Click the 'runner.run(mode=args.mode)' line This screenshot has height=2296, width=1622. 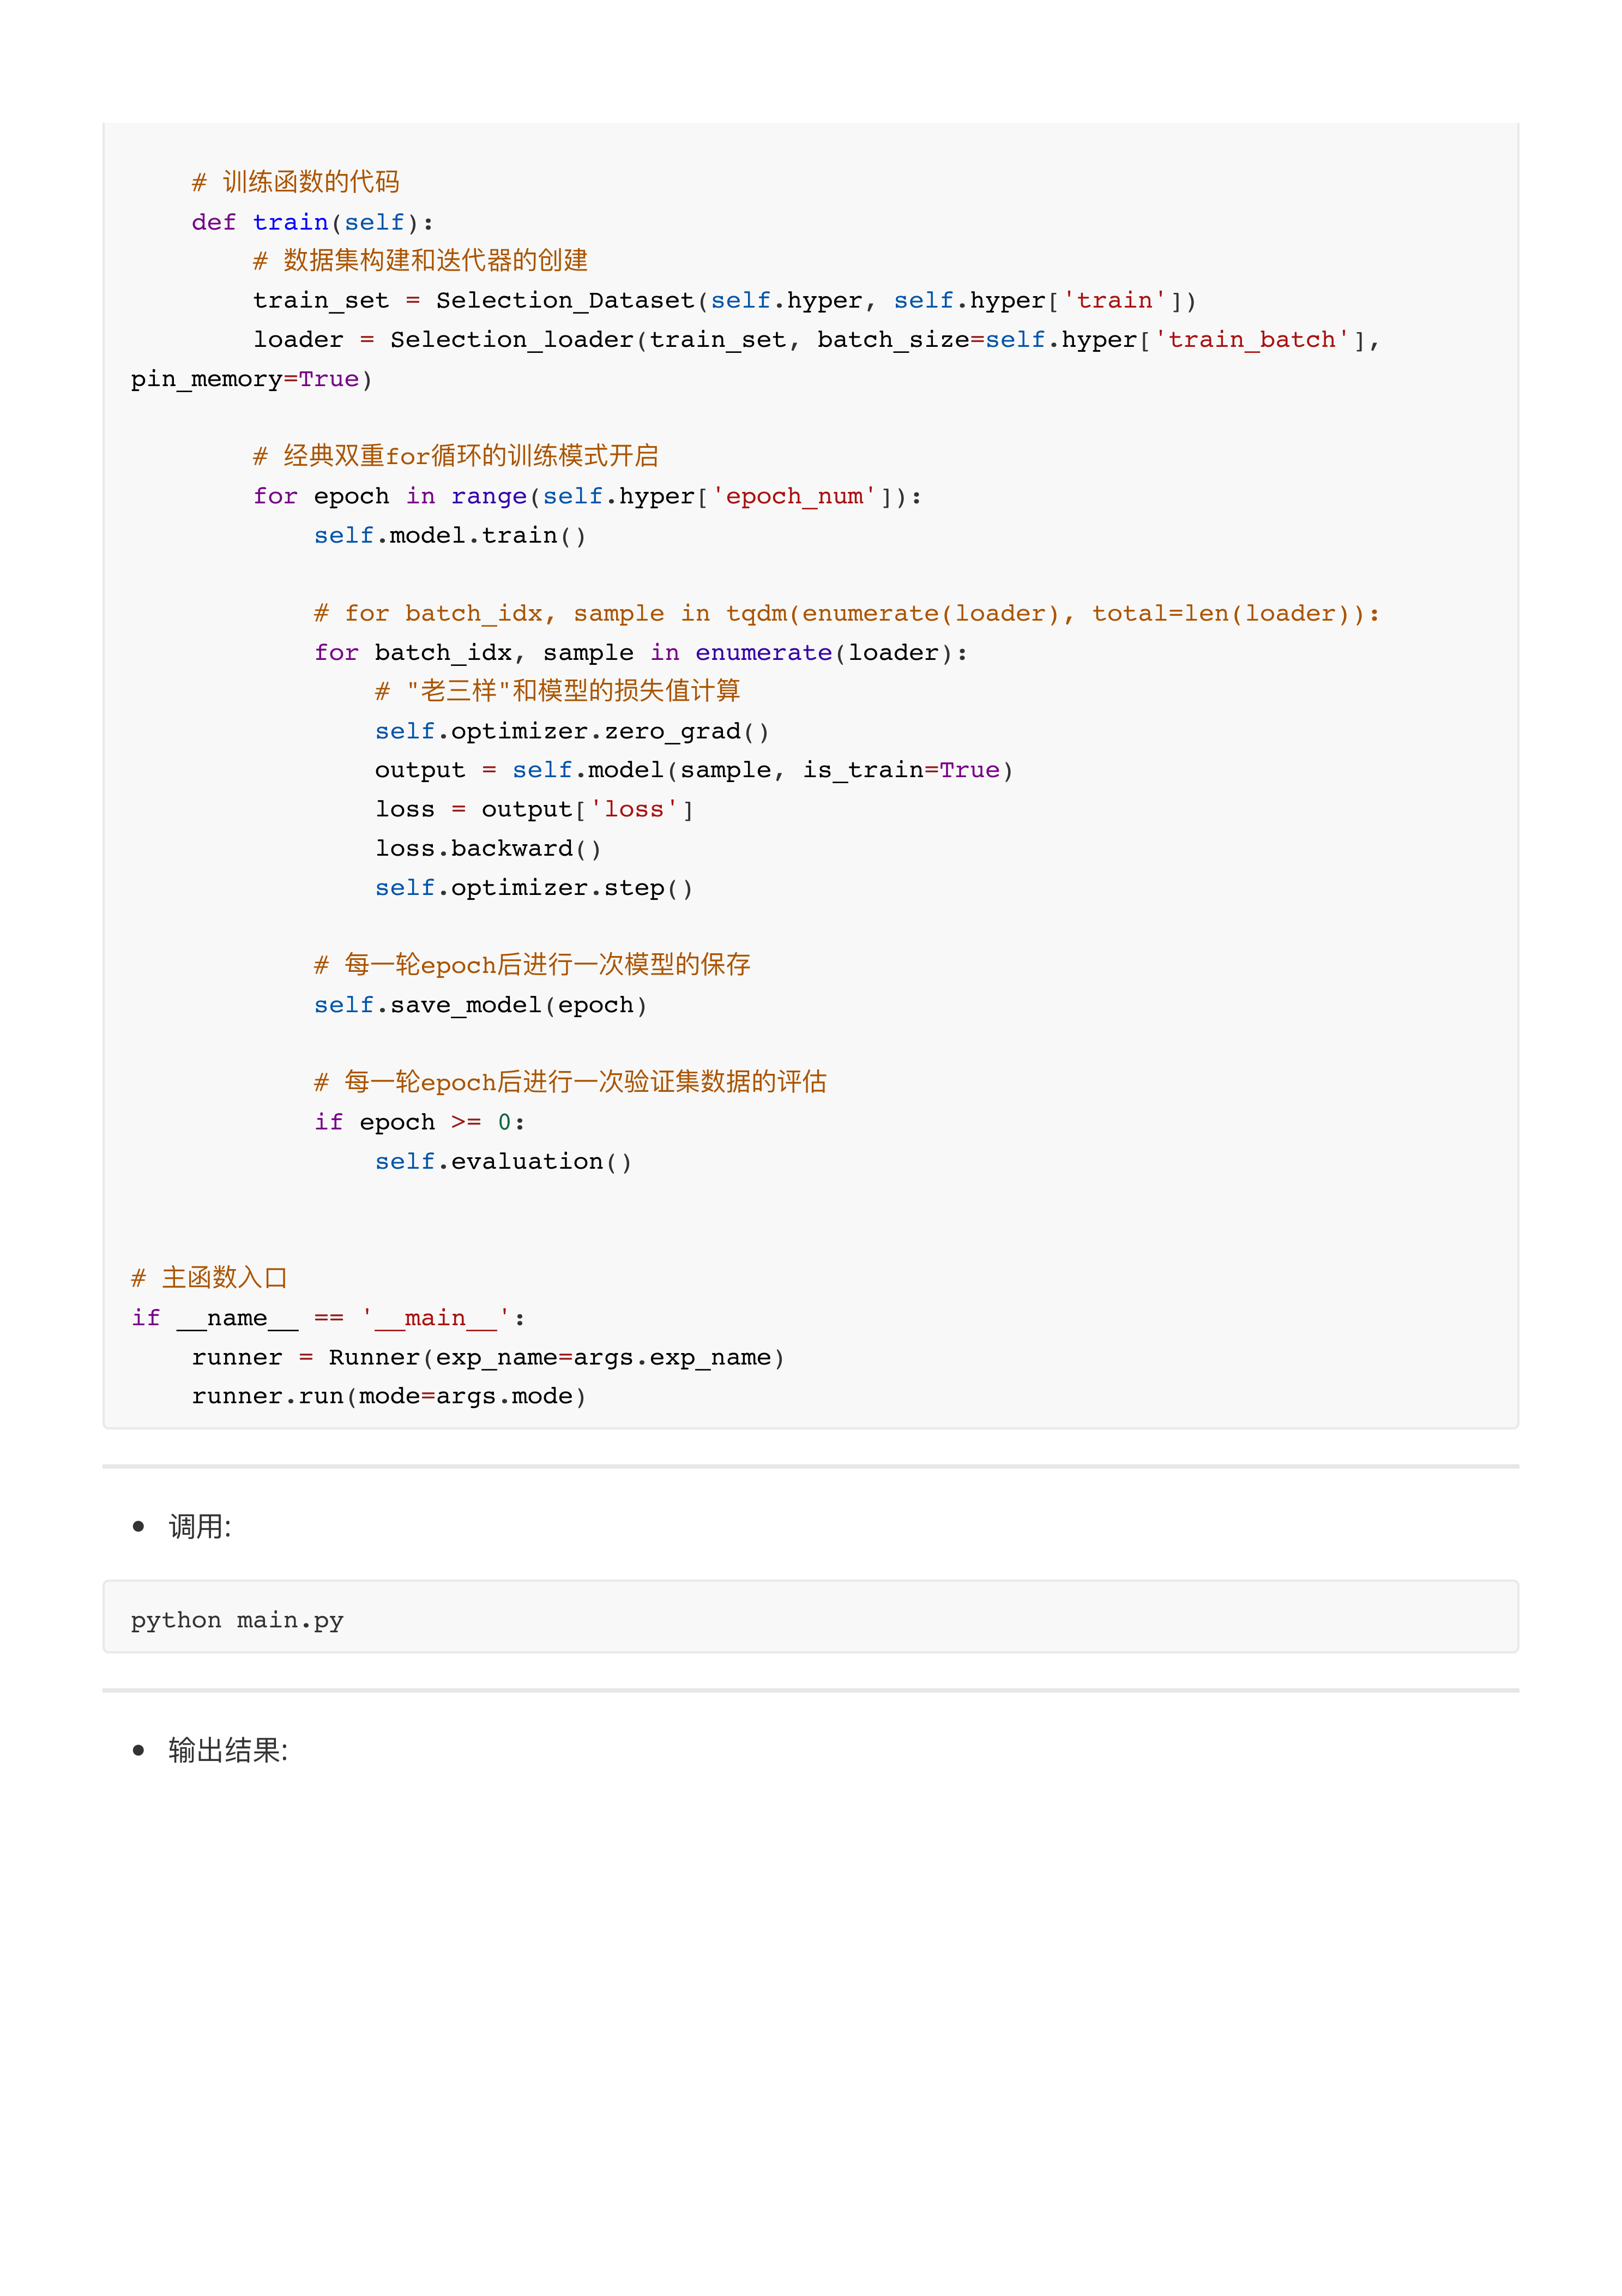click(x=389, y=1396)
